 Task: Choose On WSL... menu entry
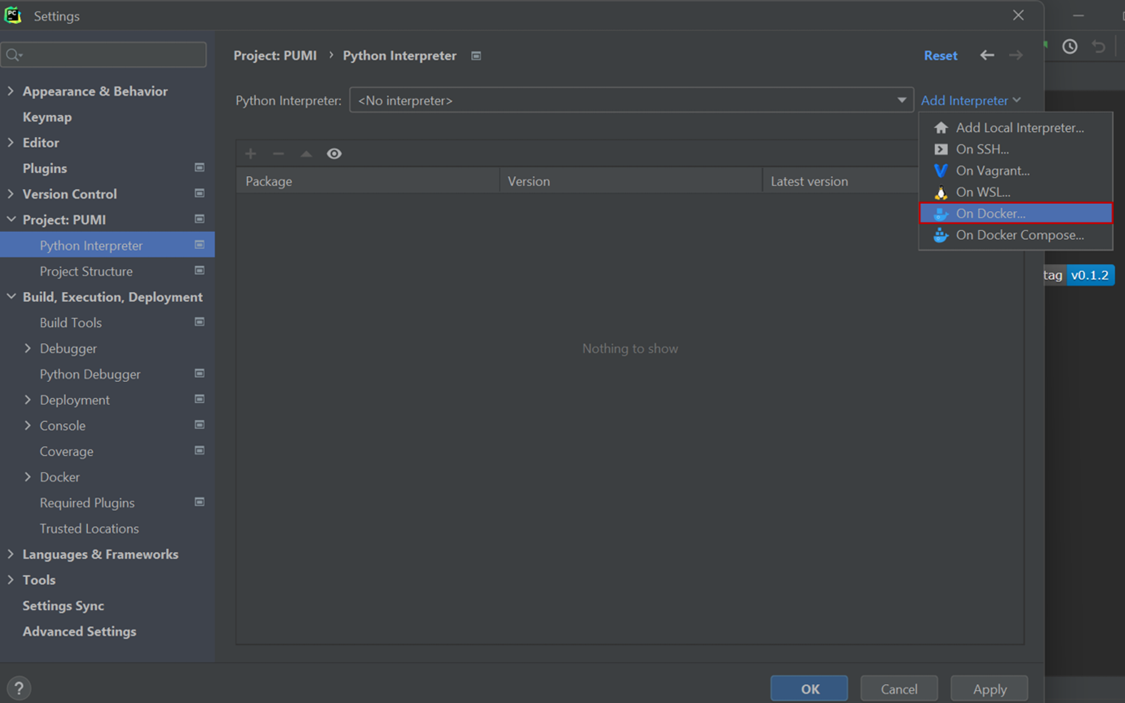[1016, 192]
